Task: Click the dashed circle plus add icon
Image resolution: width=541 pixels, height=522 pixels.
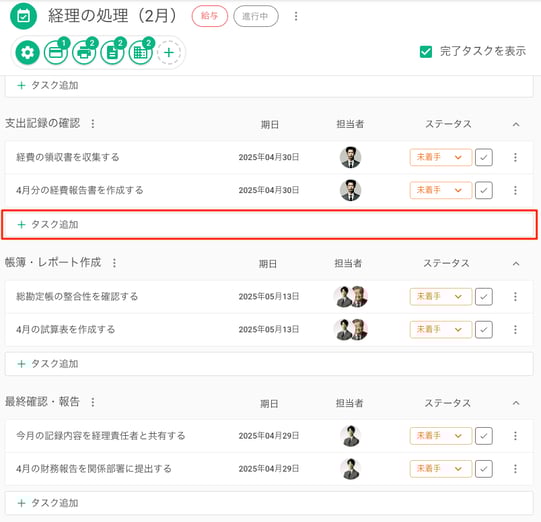Action: point(169,52)
